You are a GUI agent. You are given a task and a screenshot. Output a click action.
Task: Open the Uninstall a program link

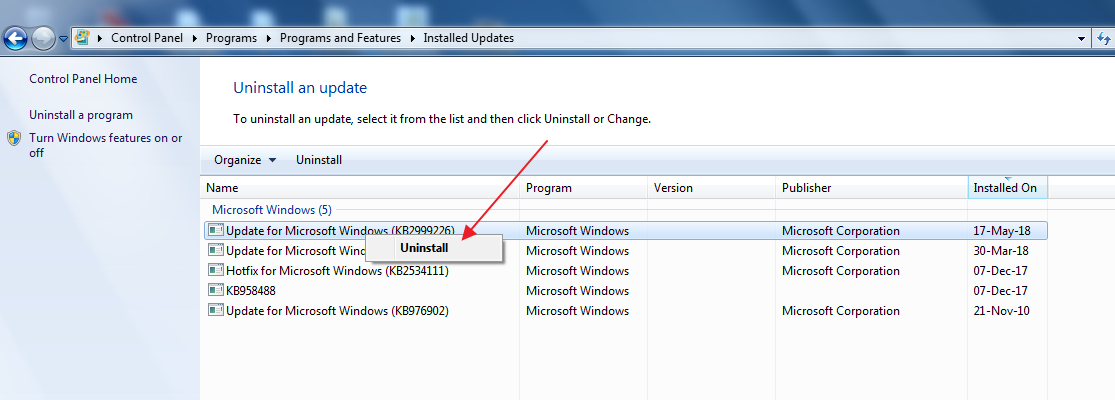[81, 115]
